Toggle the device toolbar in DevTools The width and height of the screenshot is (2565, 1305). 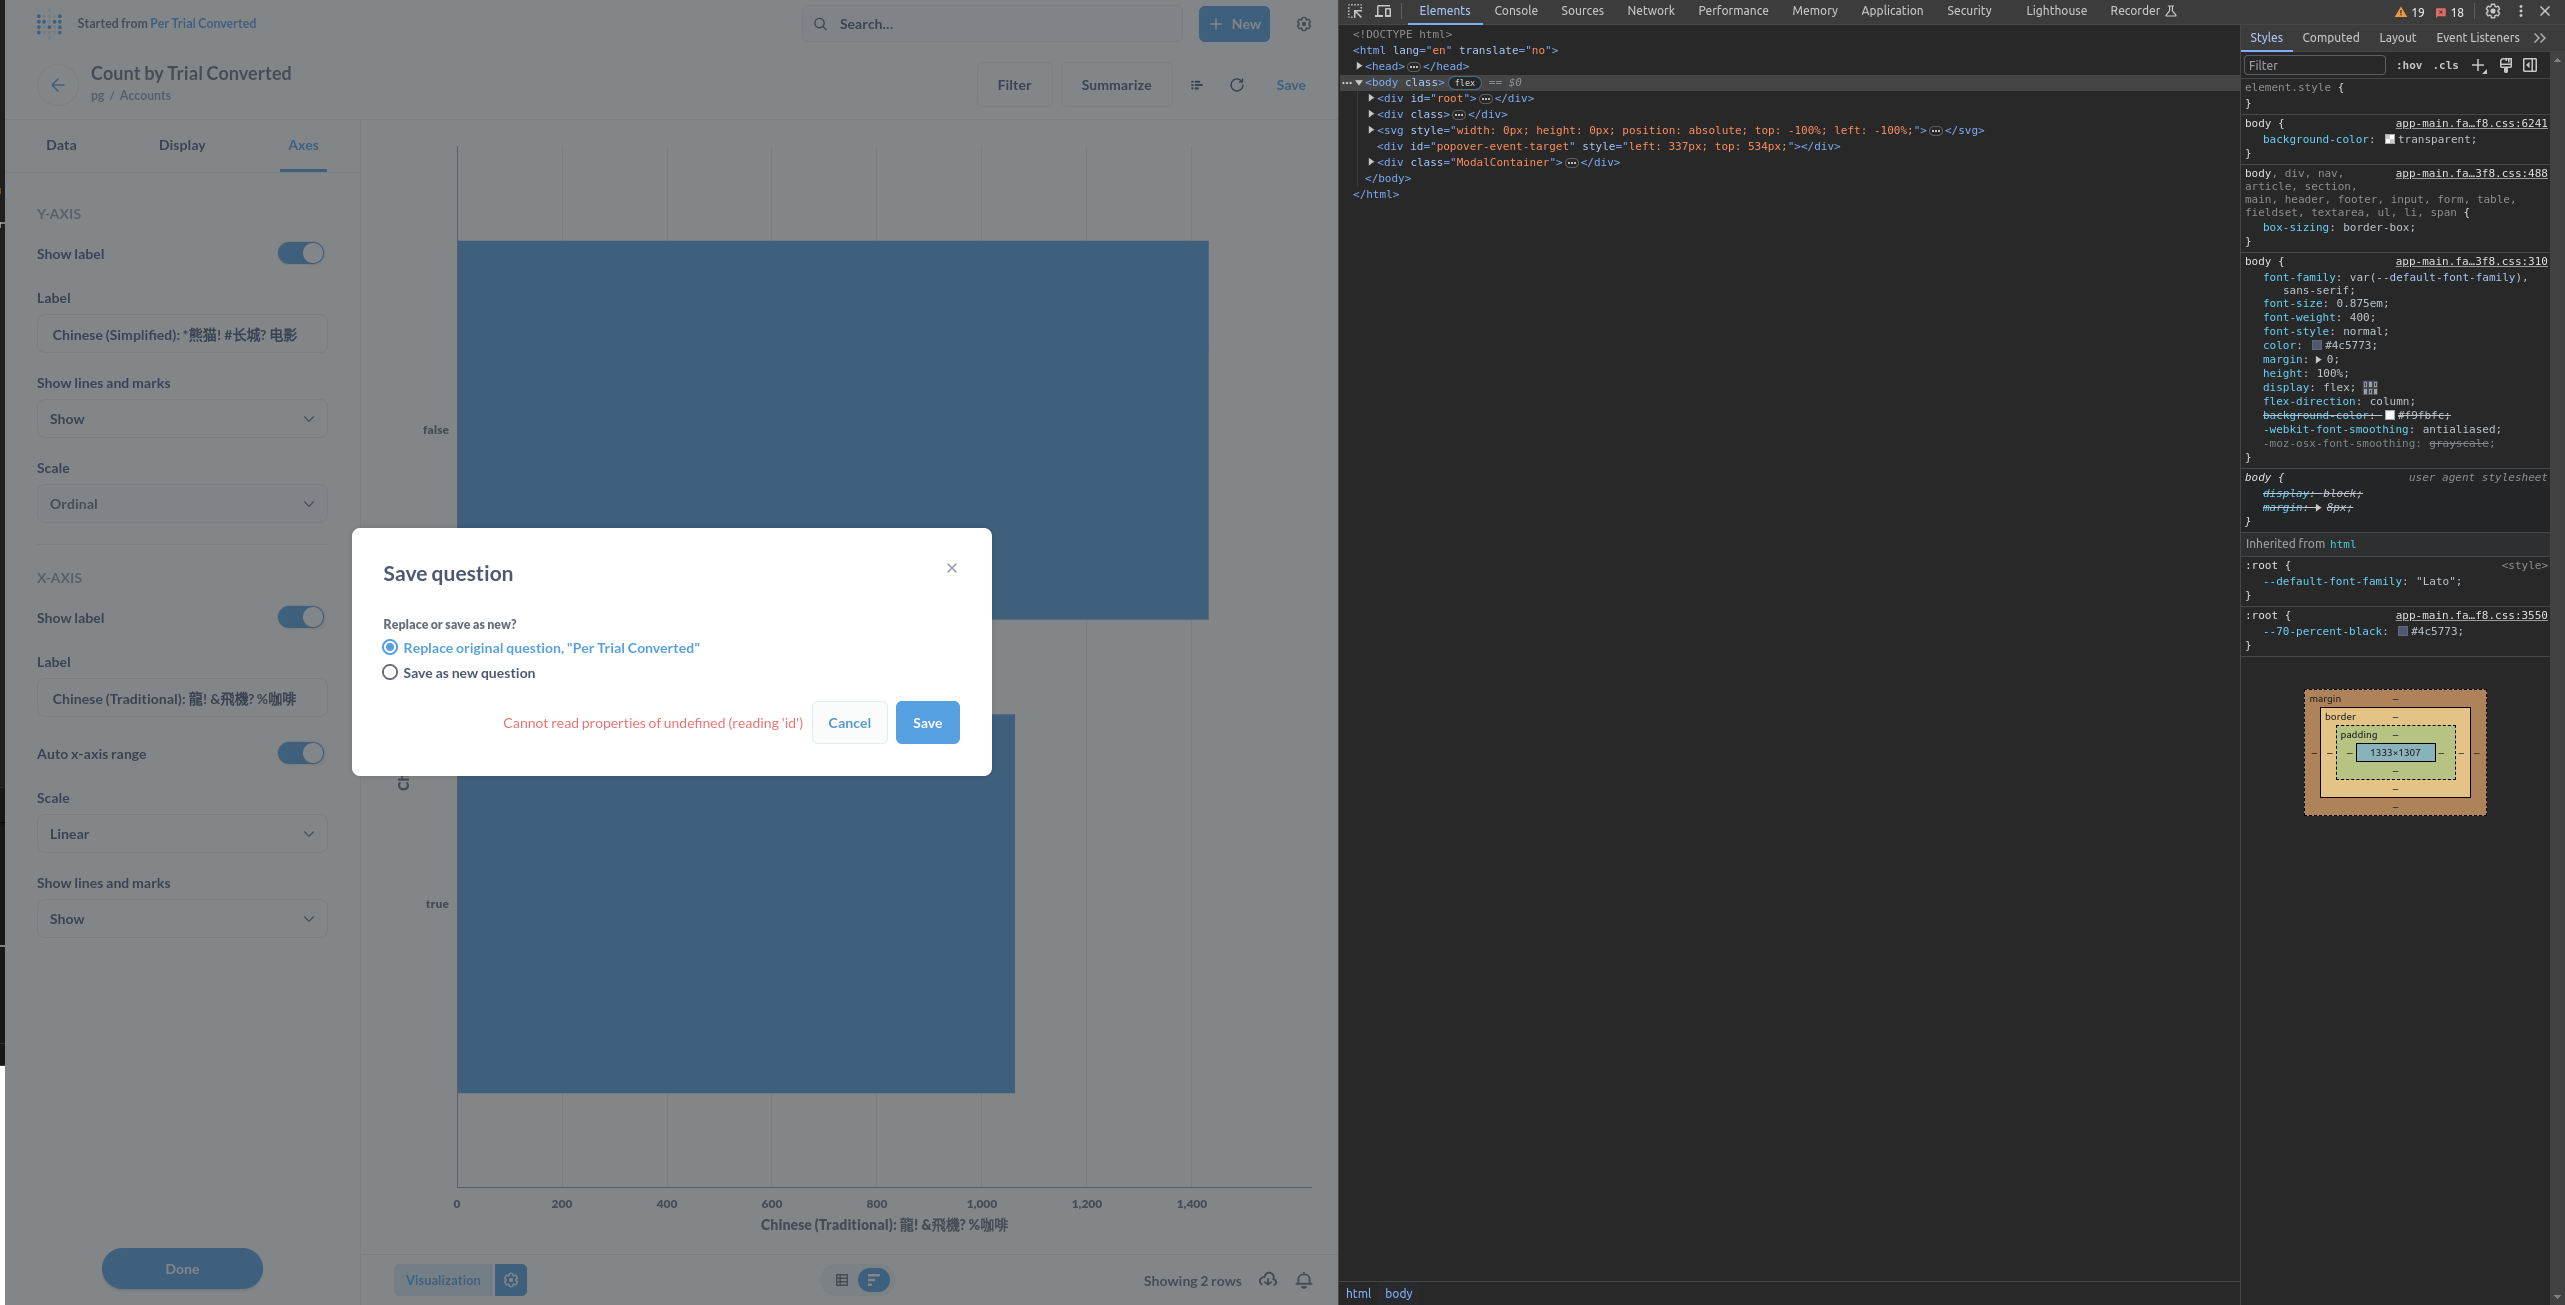tap(1384, 11)
